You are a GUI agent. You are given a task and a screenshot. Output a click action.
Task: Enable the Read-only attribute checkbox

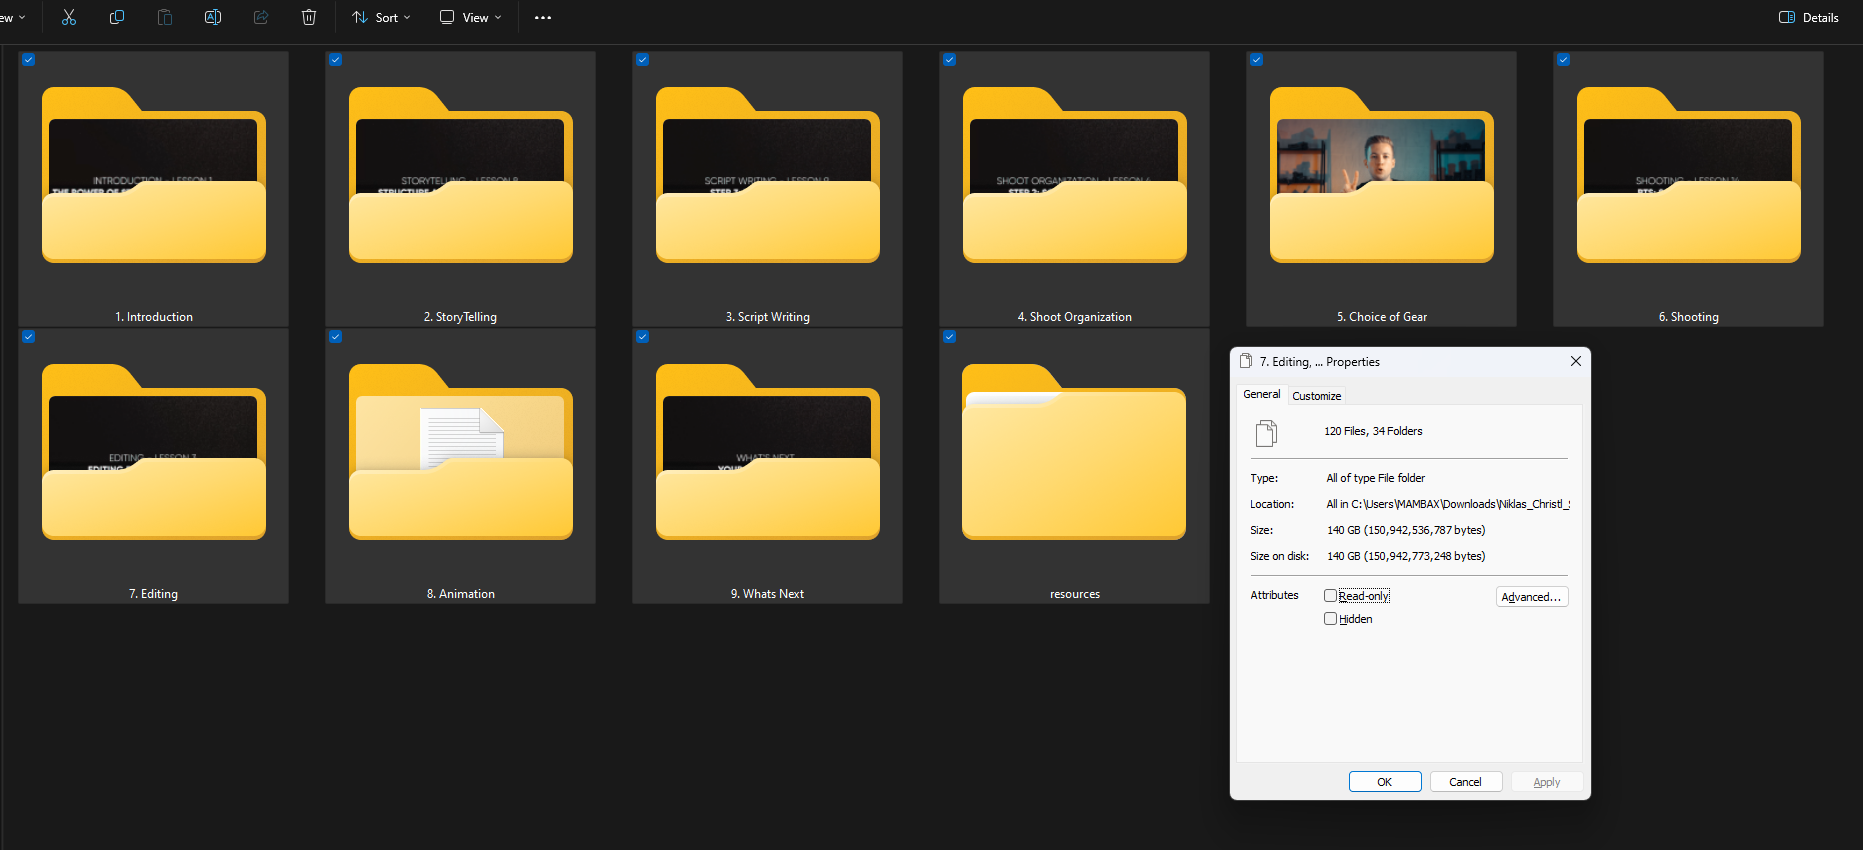coord(1331,596)
